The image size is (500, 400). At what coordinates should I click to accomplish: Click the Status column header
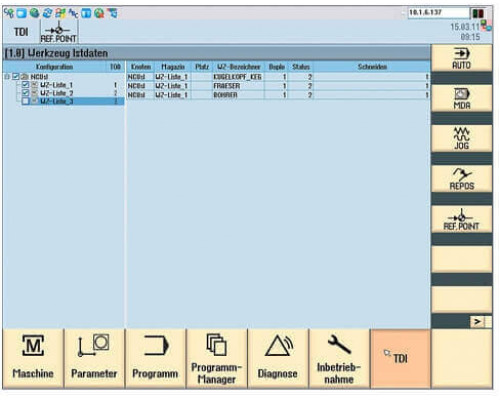click(301, 67)
